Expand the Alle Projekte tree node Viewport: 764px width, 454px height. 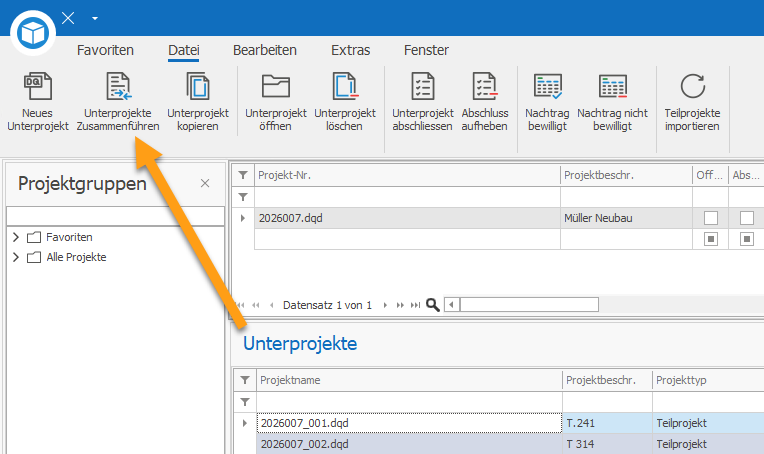tap(16, 257)
